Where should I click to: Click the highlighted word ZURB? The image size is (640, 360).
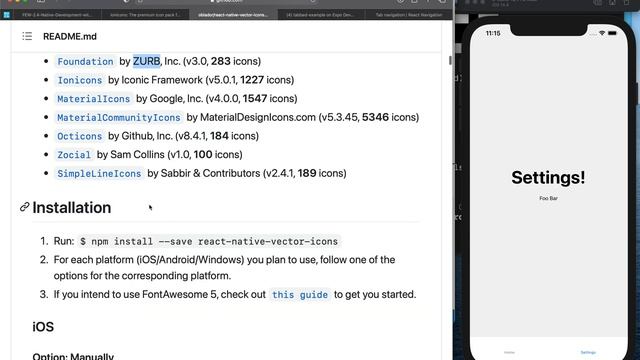tap(147, 61)
